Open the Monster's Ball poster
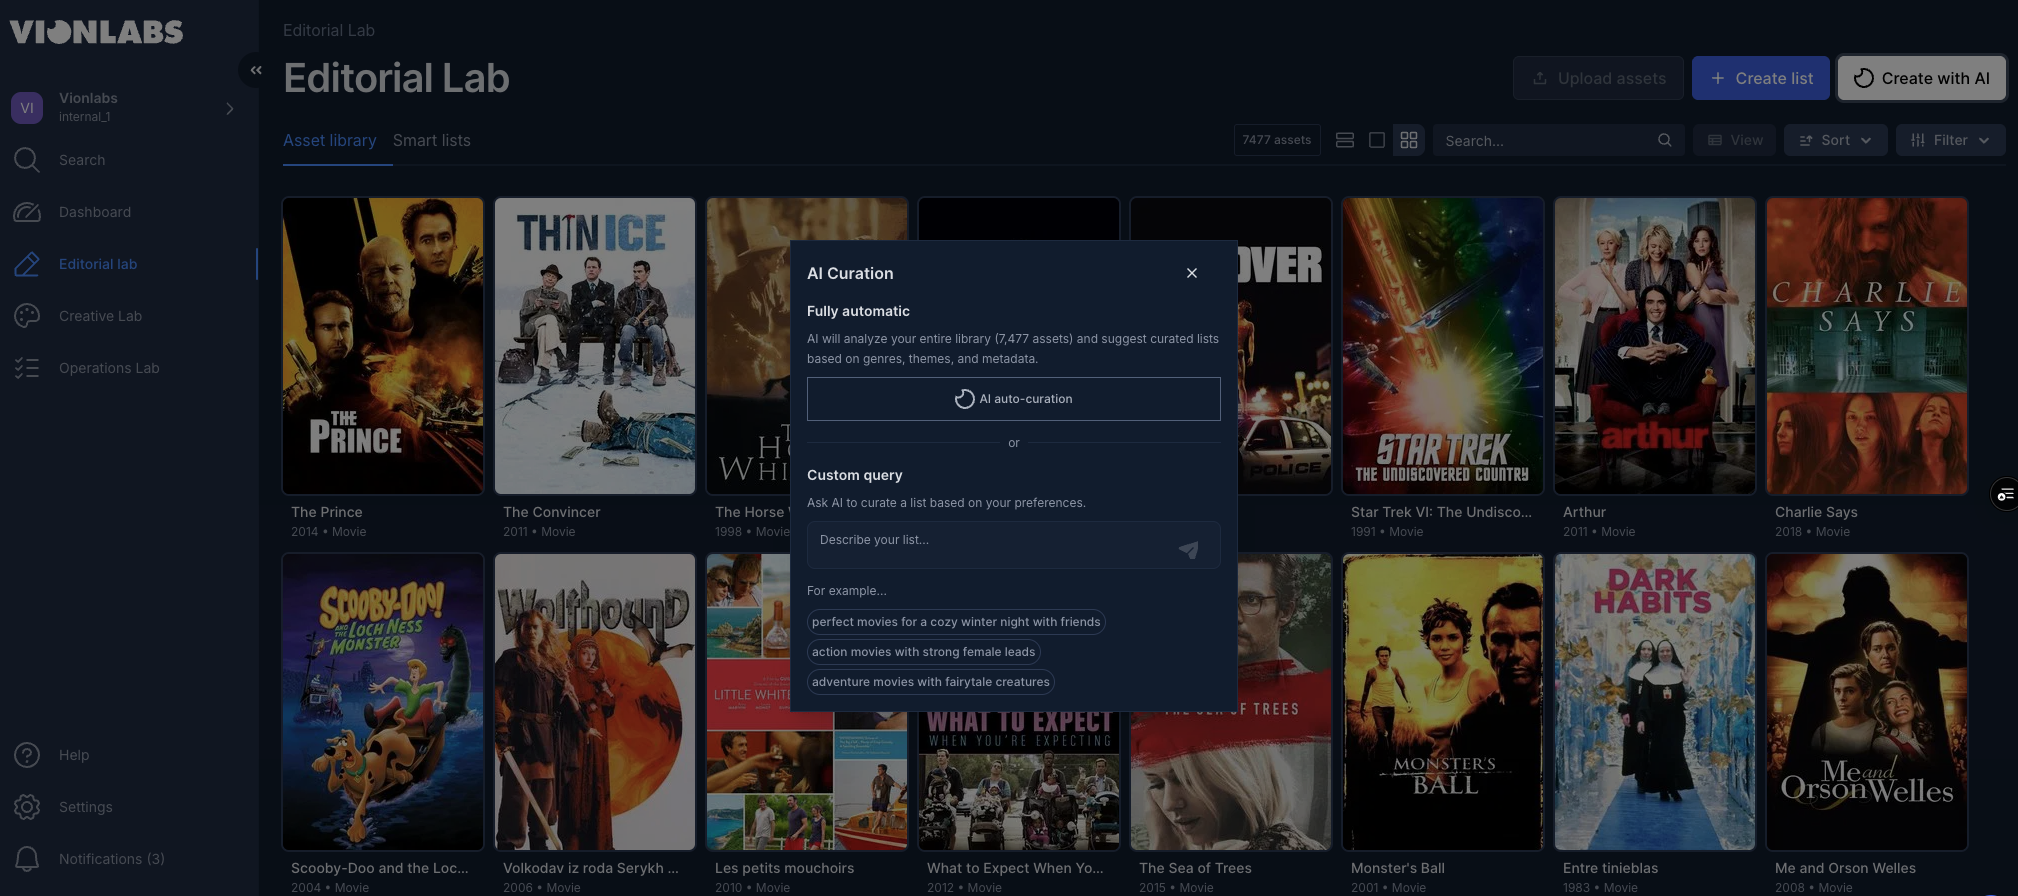The height and width of the screenshot is (896, 2018). click(1443, 702)
